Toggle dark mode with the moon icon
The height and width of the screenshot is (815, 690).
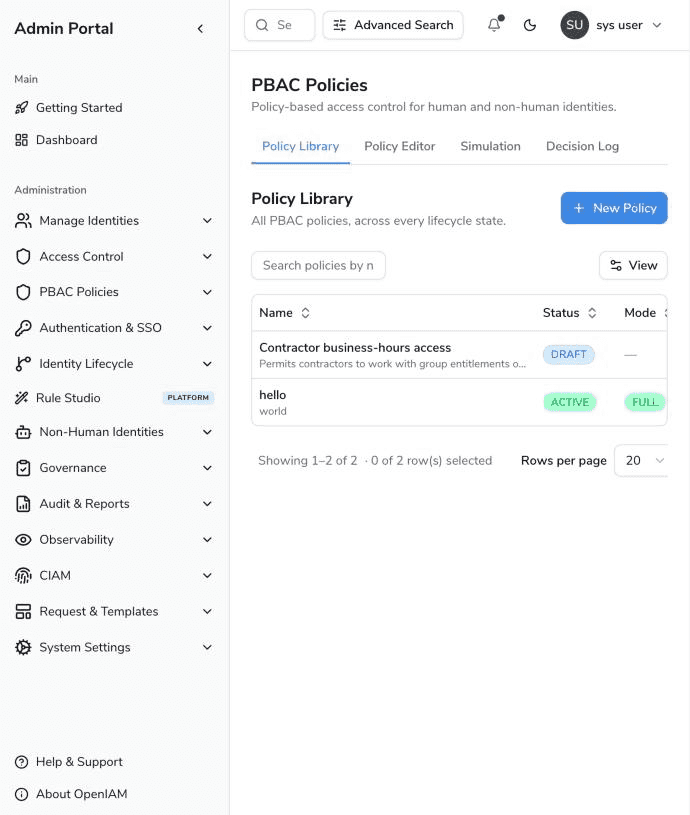point(529,25)
